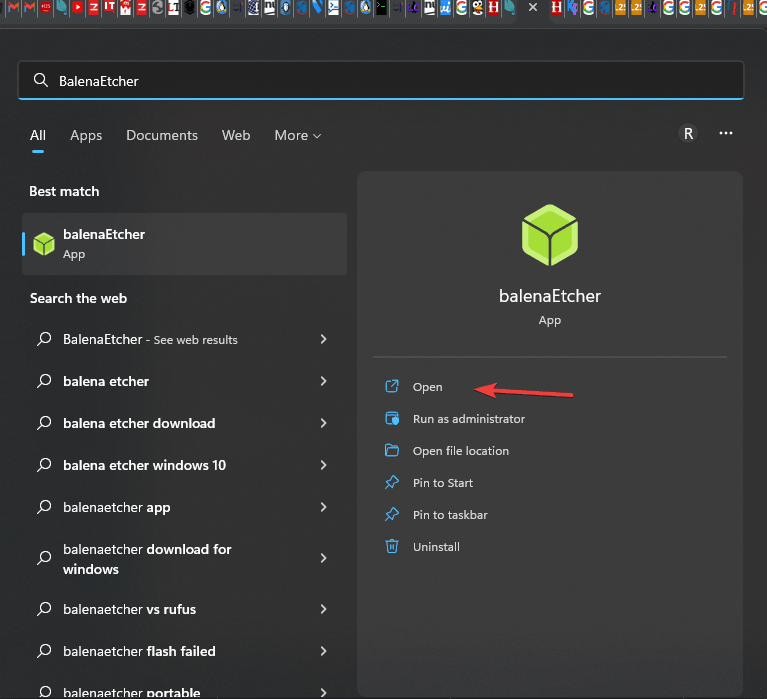Click the large balenaEtcher cube icon
Screen dimensions: 767x699
tap(550, 235)
